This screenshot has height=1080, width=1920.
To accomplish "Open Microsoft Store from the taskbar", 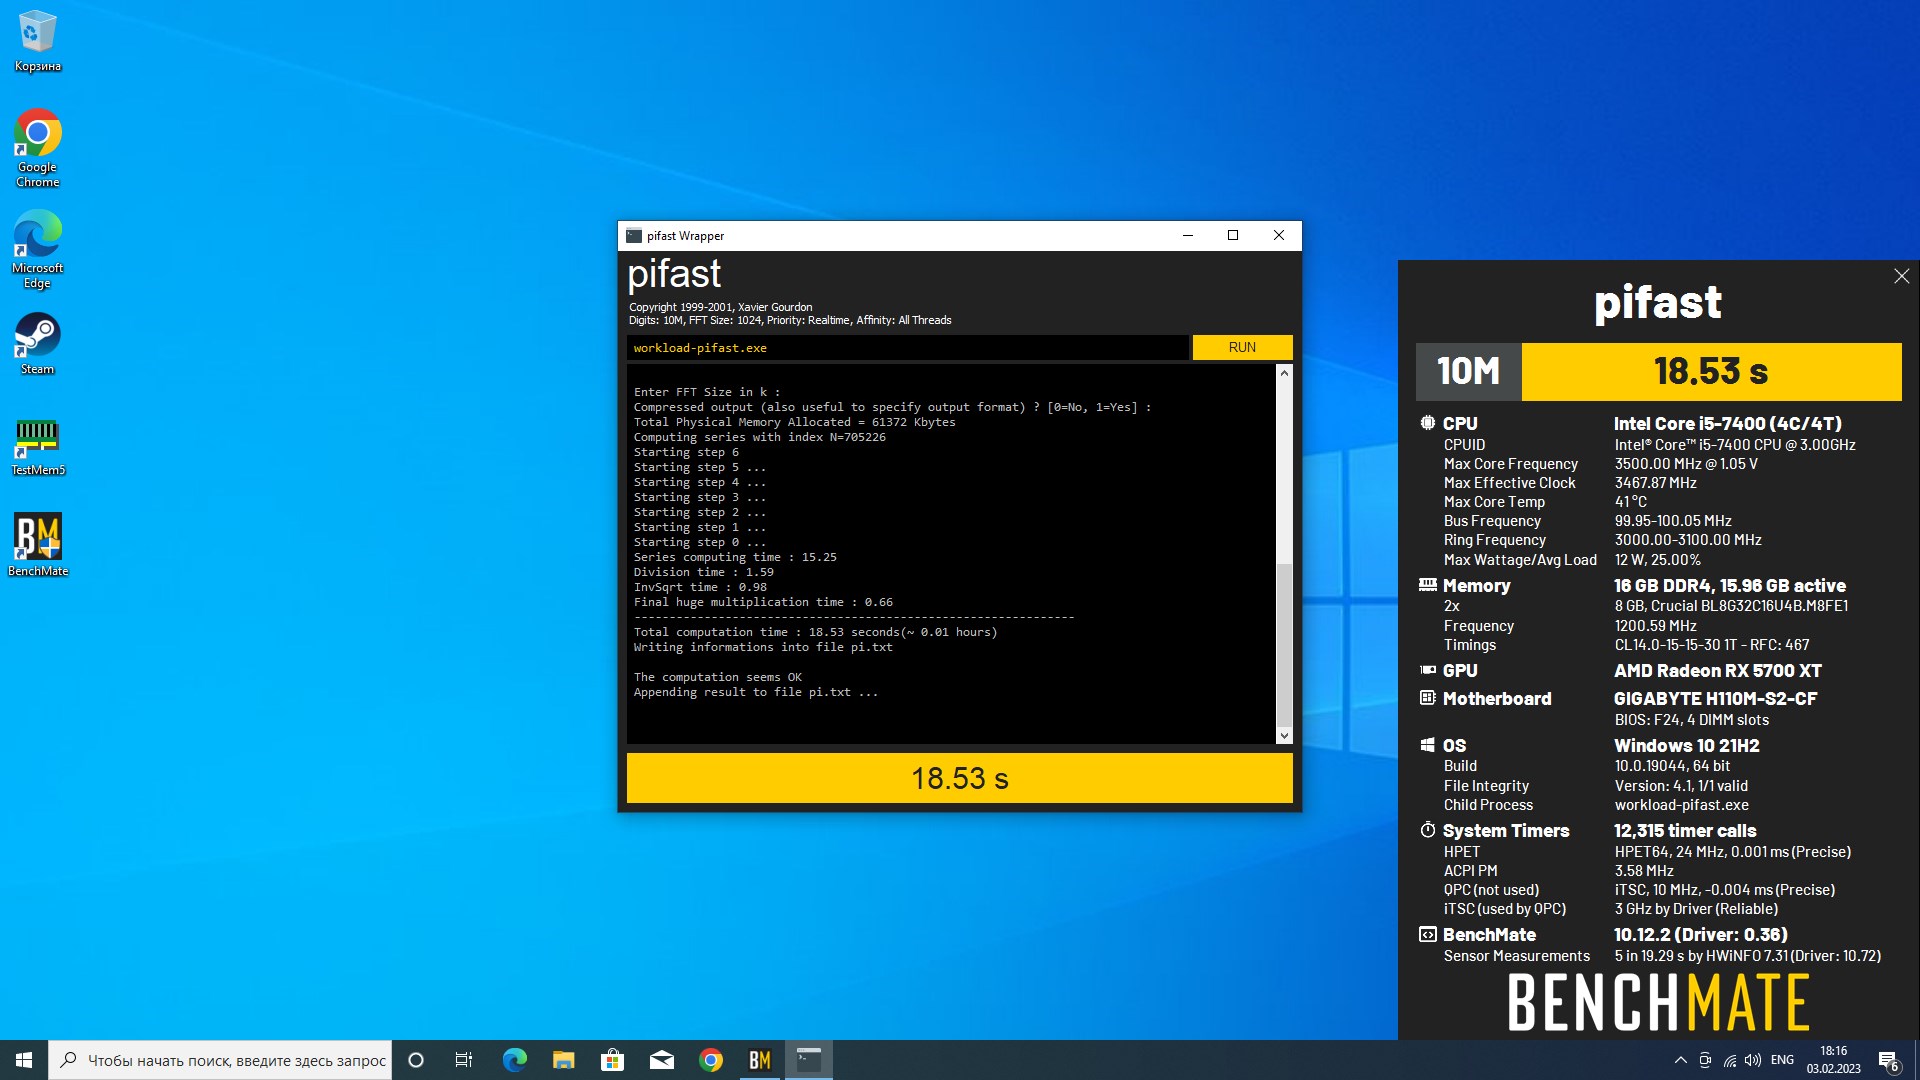I will [x=612, y=1060].
